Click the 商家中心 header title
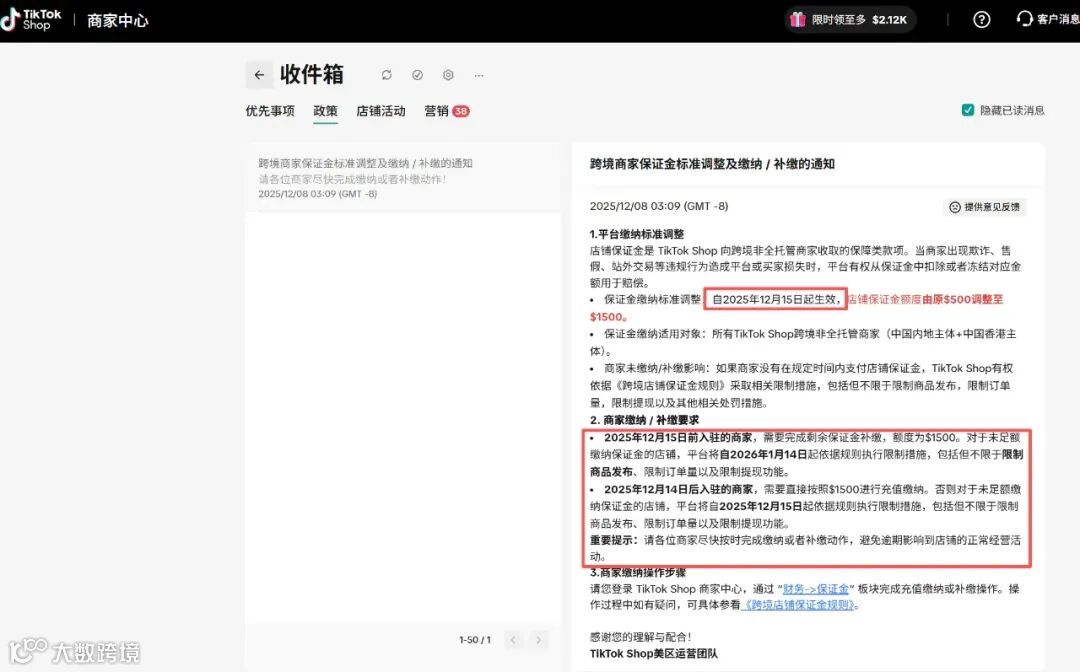Screen dimensions: 1080x672 pos(118,21)
